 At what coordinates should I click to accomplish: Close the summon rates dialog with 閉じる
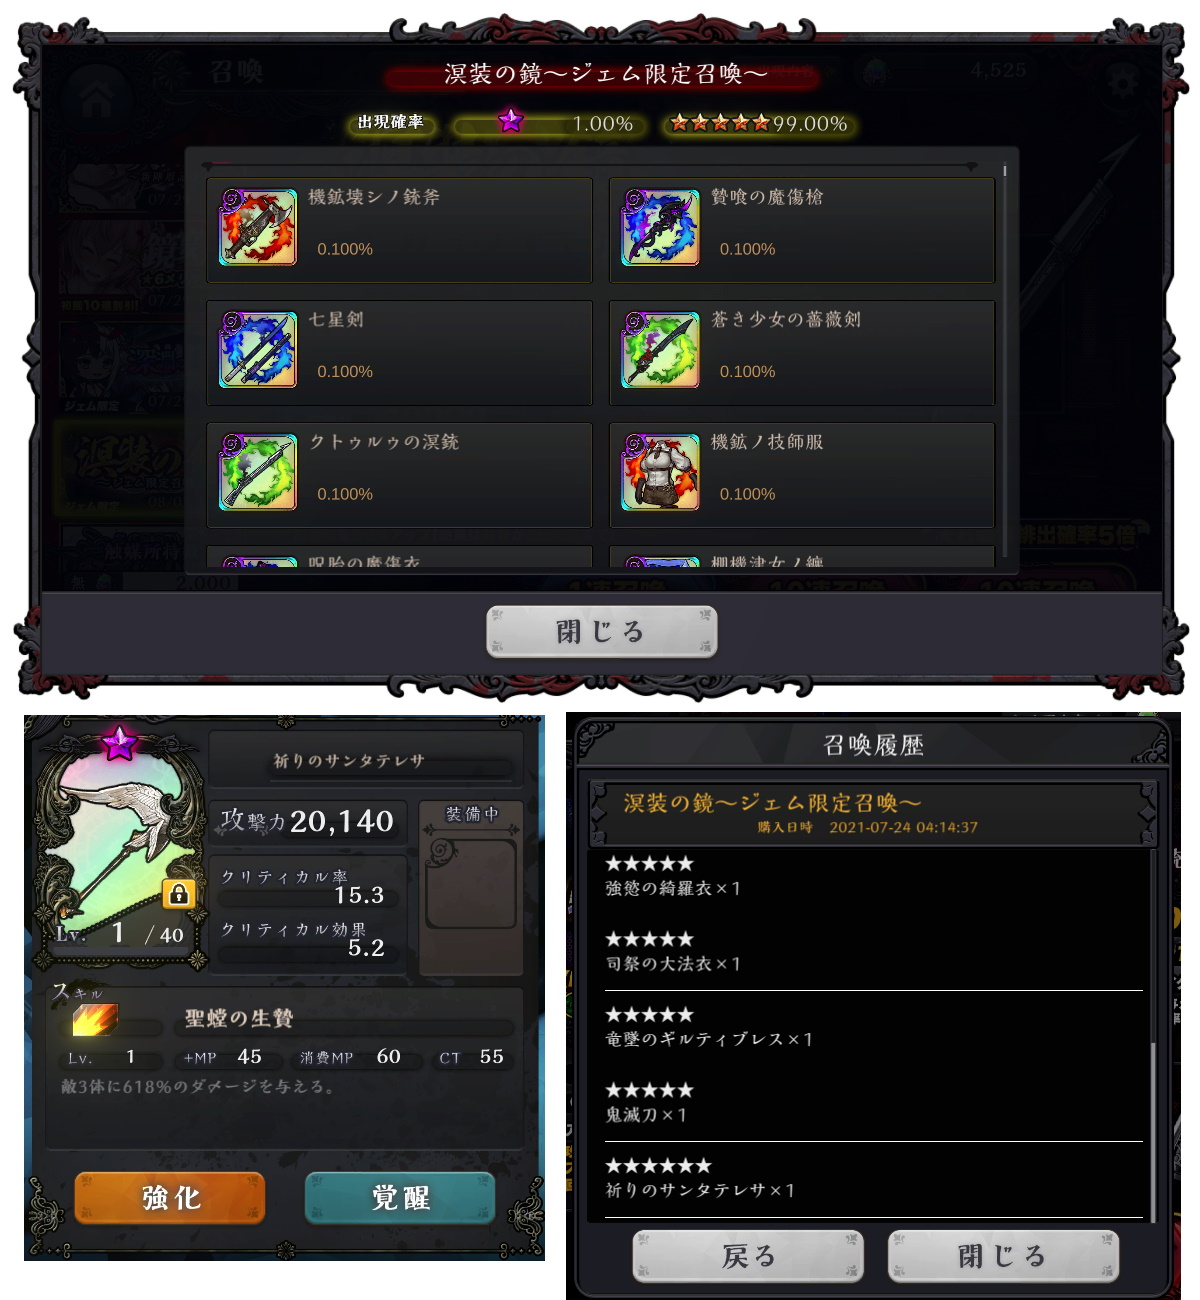[x=601, y=631]
